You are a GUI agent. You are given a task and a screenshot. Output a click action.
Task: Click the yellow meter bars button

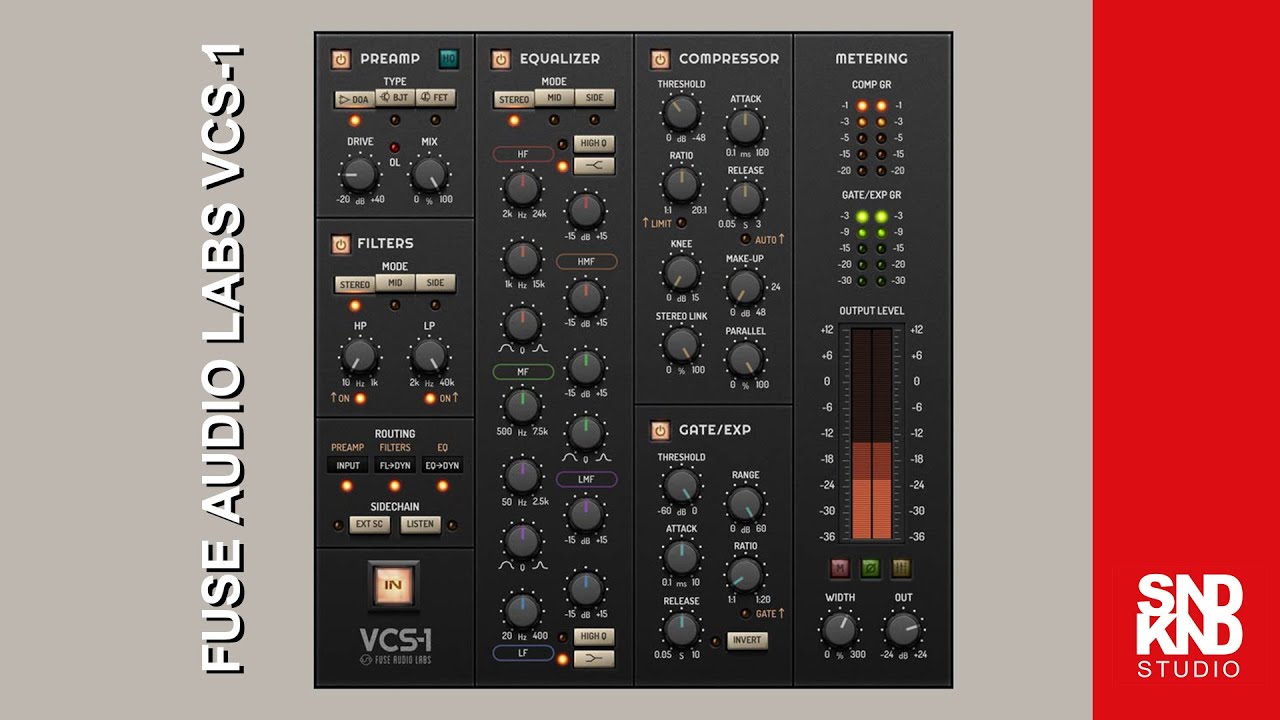tap(901, 568)
